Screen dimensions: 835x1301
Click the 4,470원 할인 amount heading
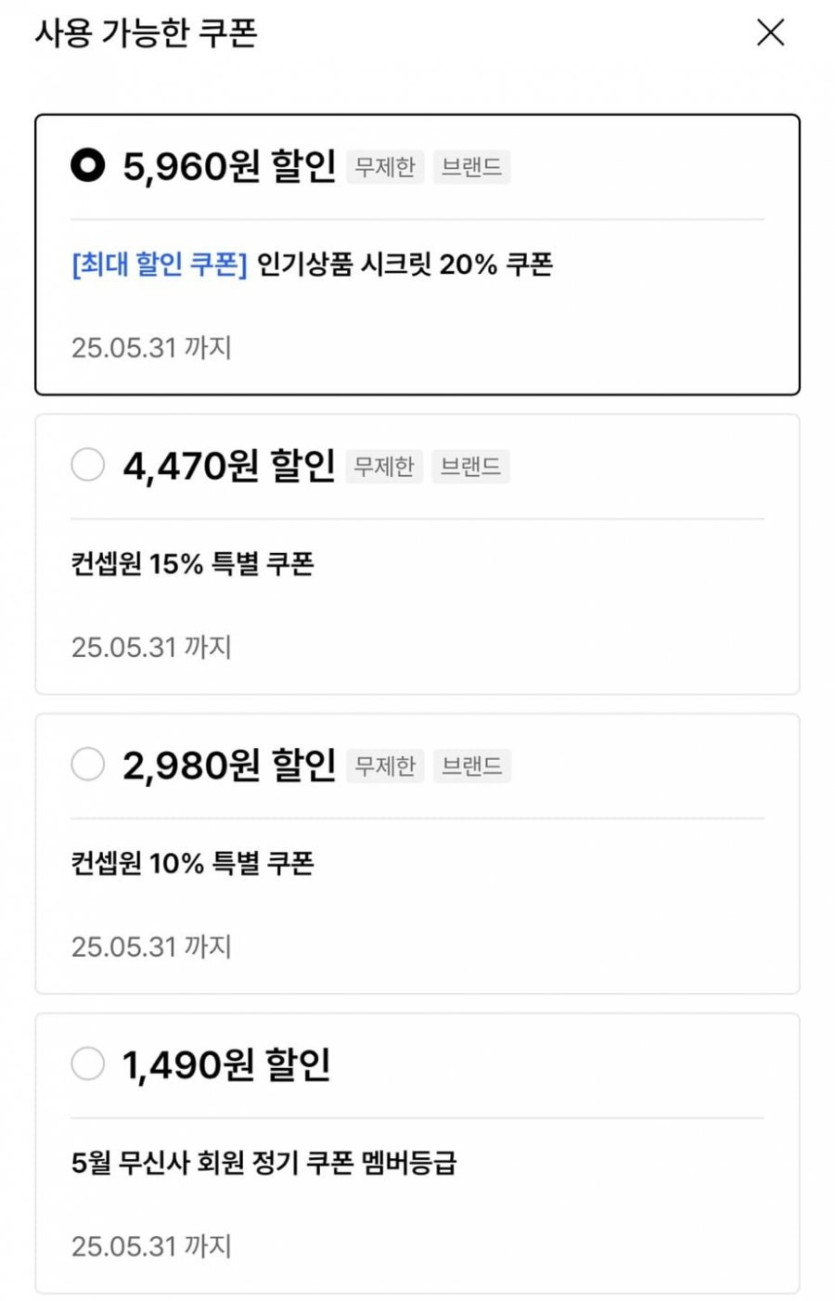pos(229,466)
